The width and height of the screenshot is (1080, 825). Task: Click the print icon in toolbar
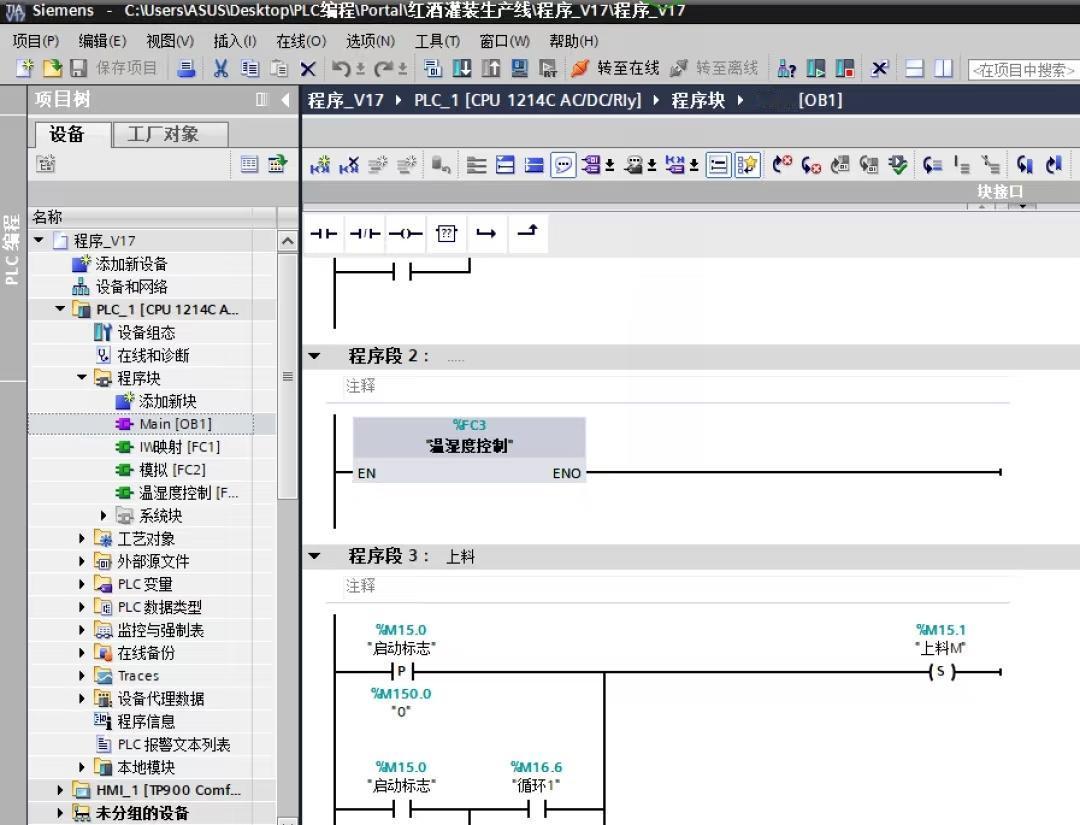[186, 68]
